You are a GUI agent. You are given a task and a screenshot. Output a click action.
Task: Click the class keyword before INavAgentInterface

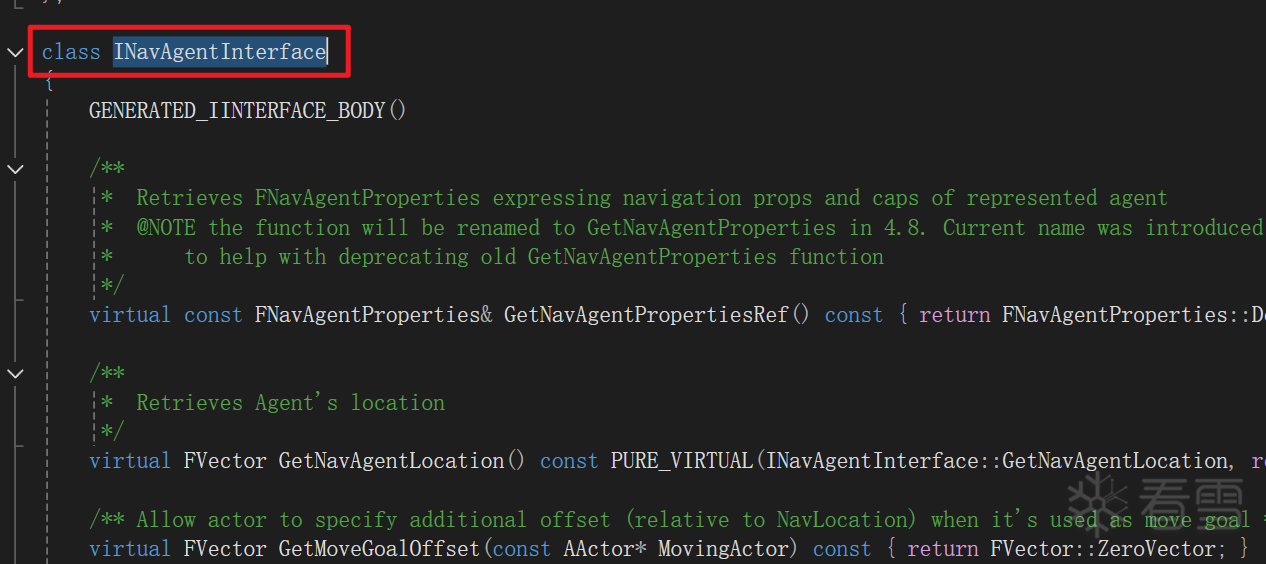point(71,52)
